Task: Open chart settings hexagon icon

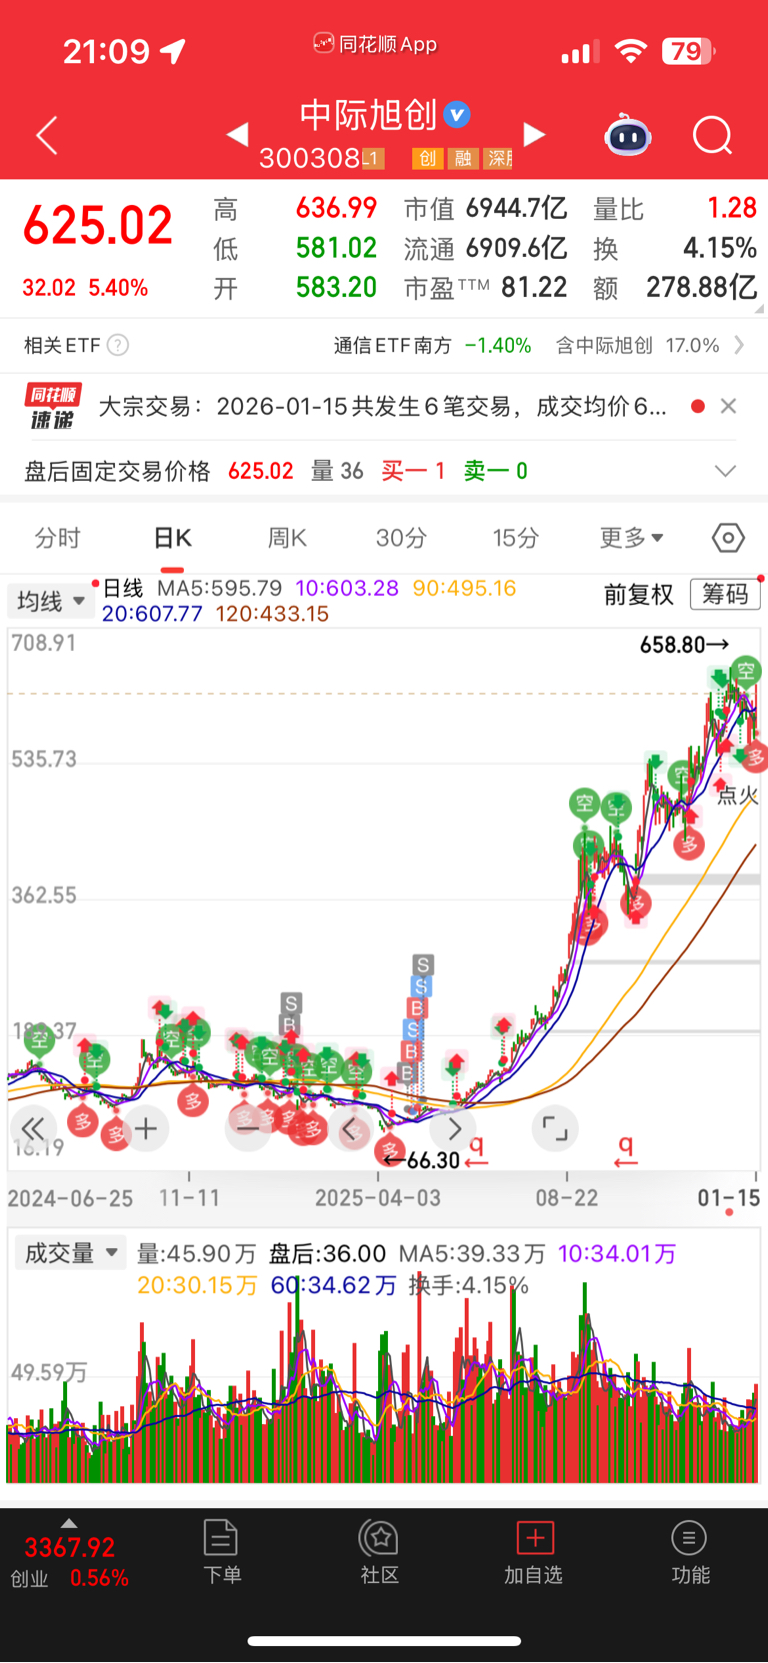Action: 728,538
